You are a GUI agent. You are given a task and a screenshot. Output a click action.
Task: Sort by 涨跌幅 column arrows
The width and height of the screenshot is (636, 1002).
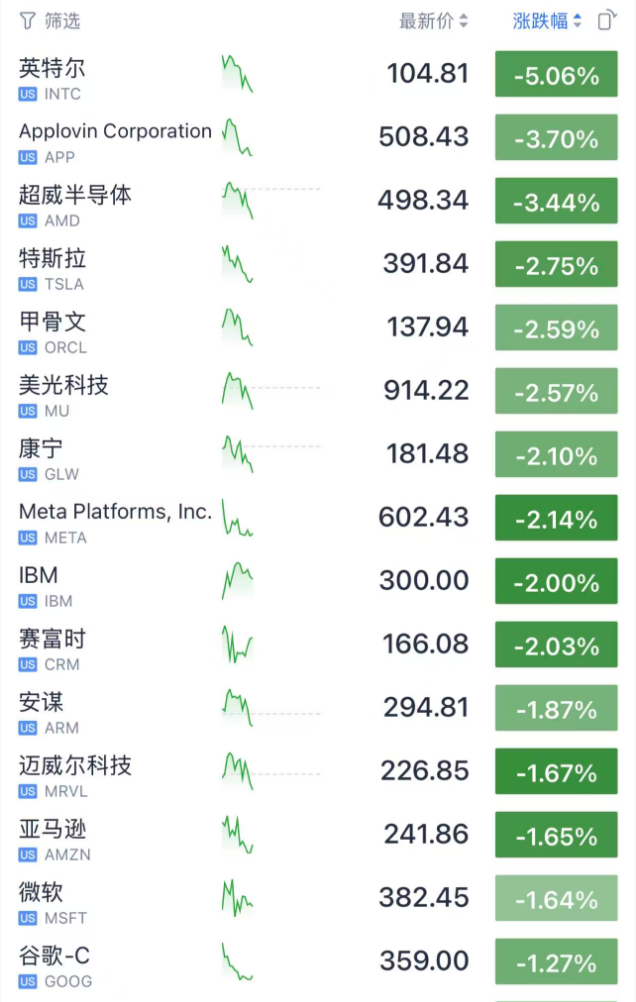[x=577, y=21]
